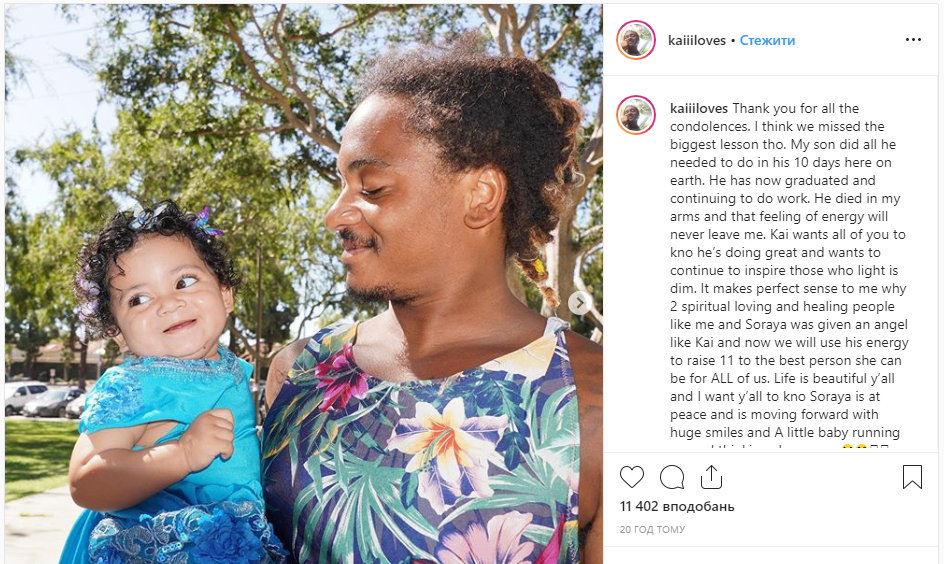This screenshot has height=564, width=944.
Task: Click the kaiiiloves avatar beside the caption
Action: [x=636, y=115]
